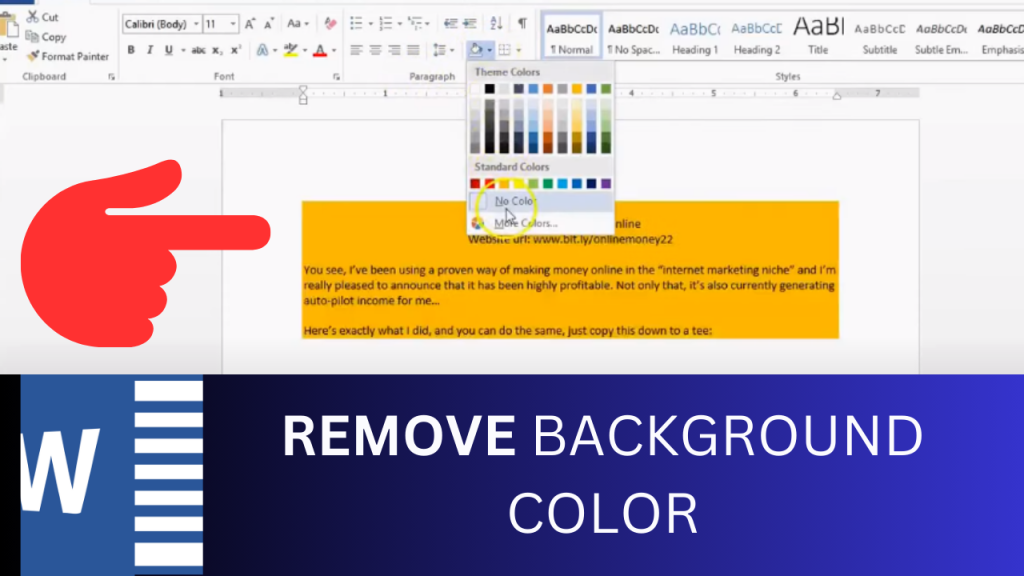Image resolution: width=1024 pixels, height=576 pixels.
Task: Enable center text alignment
Action: pyautogui.click(x=374, y=49)
